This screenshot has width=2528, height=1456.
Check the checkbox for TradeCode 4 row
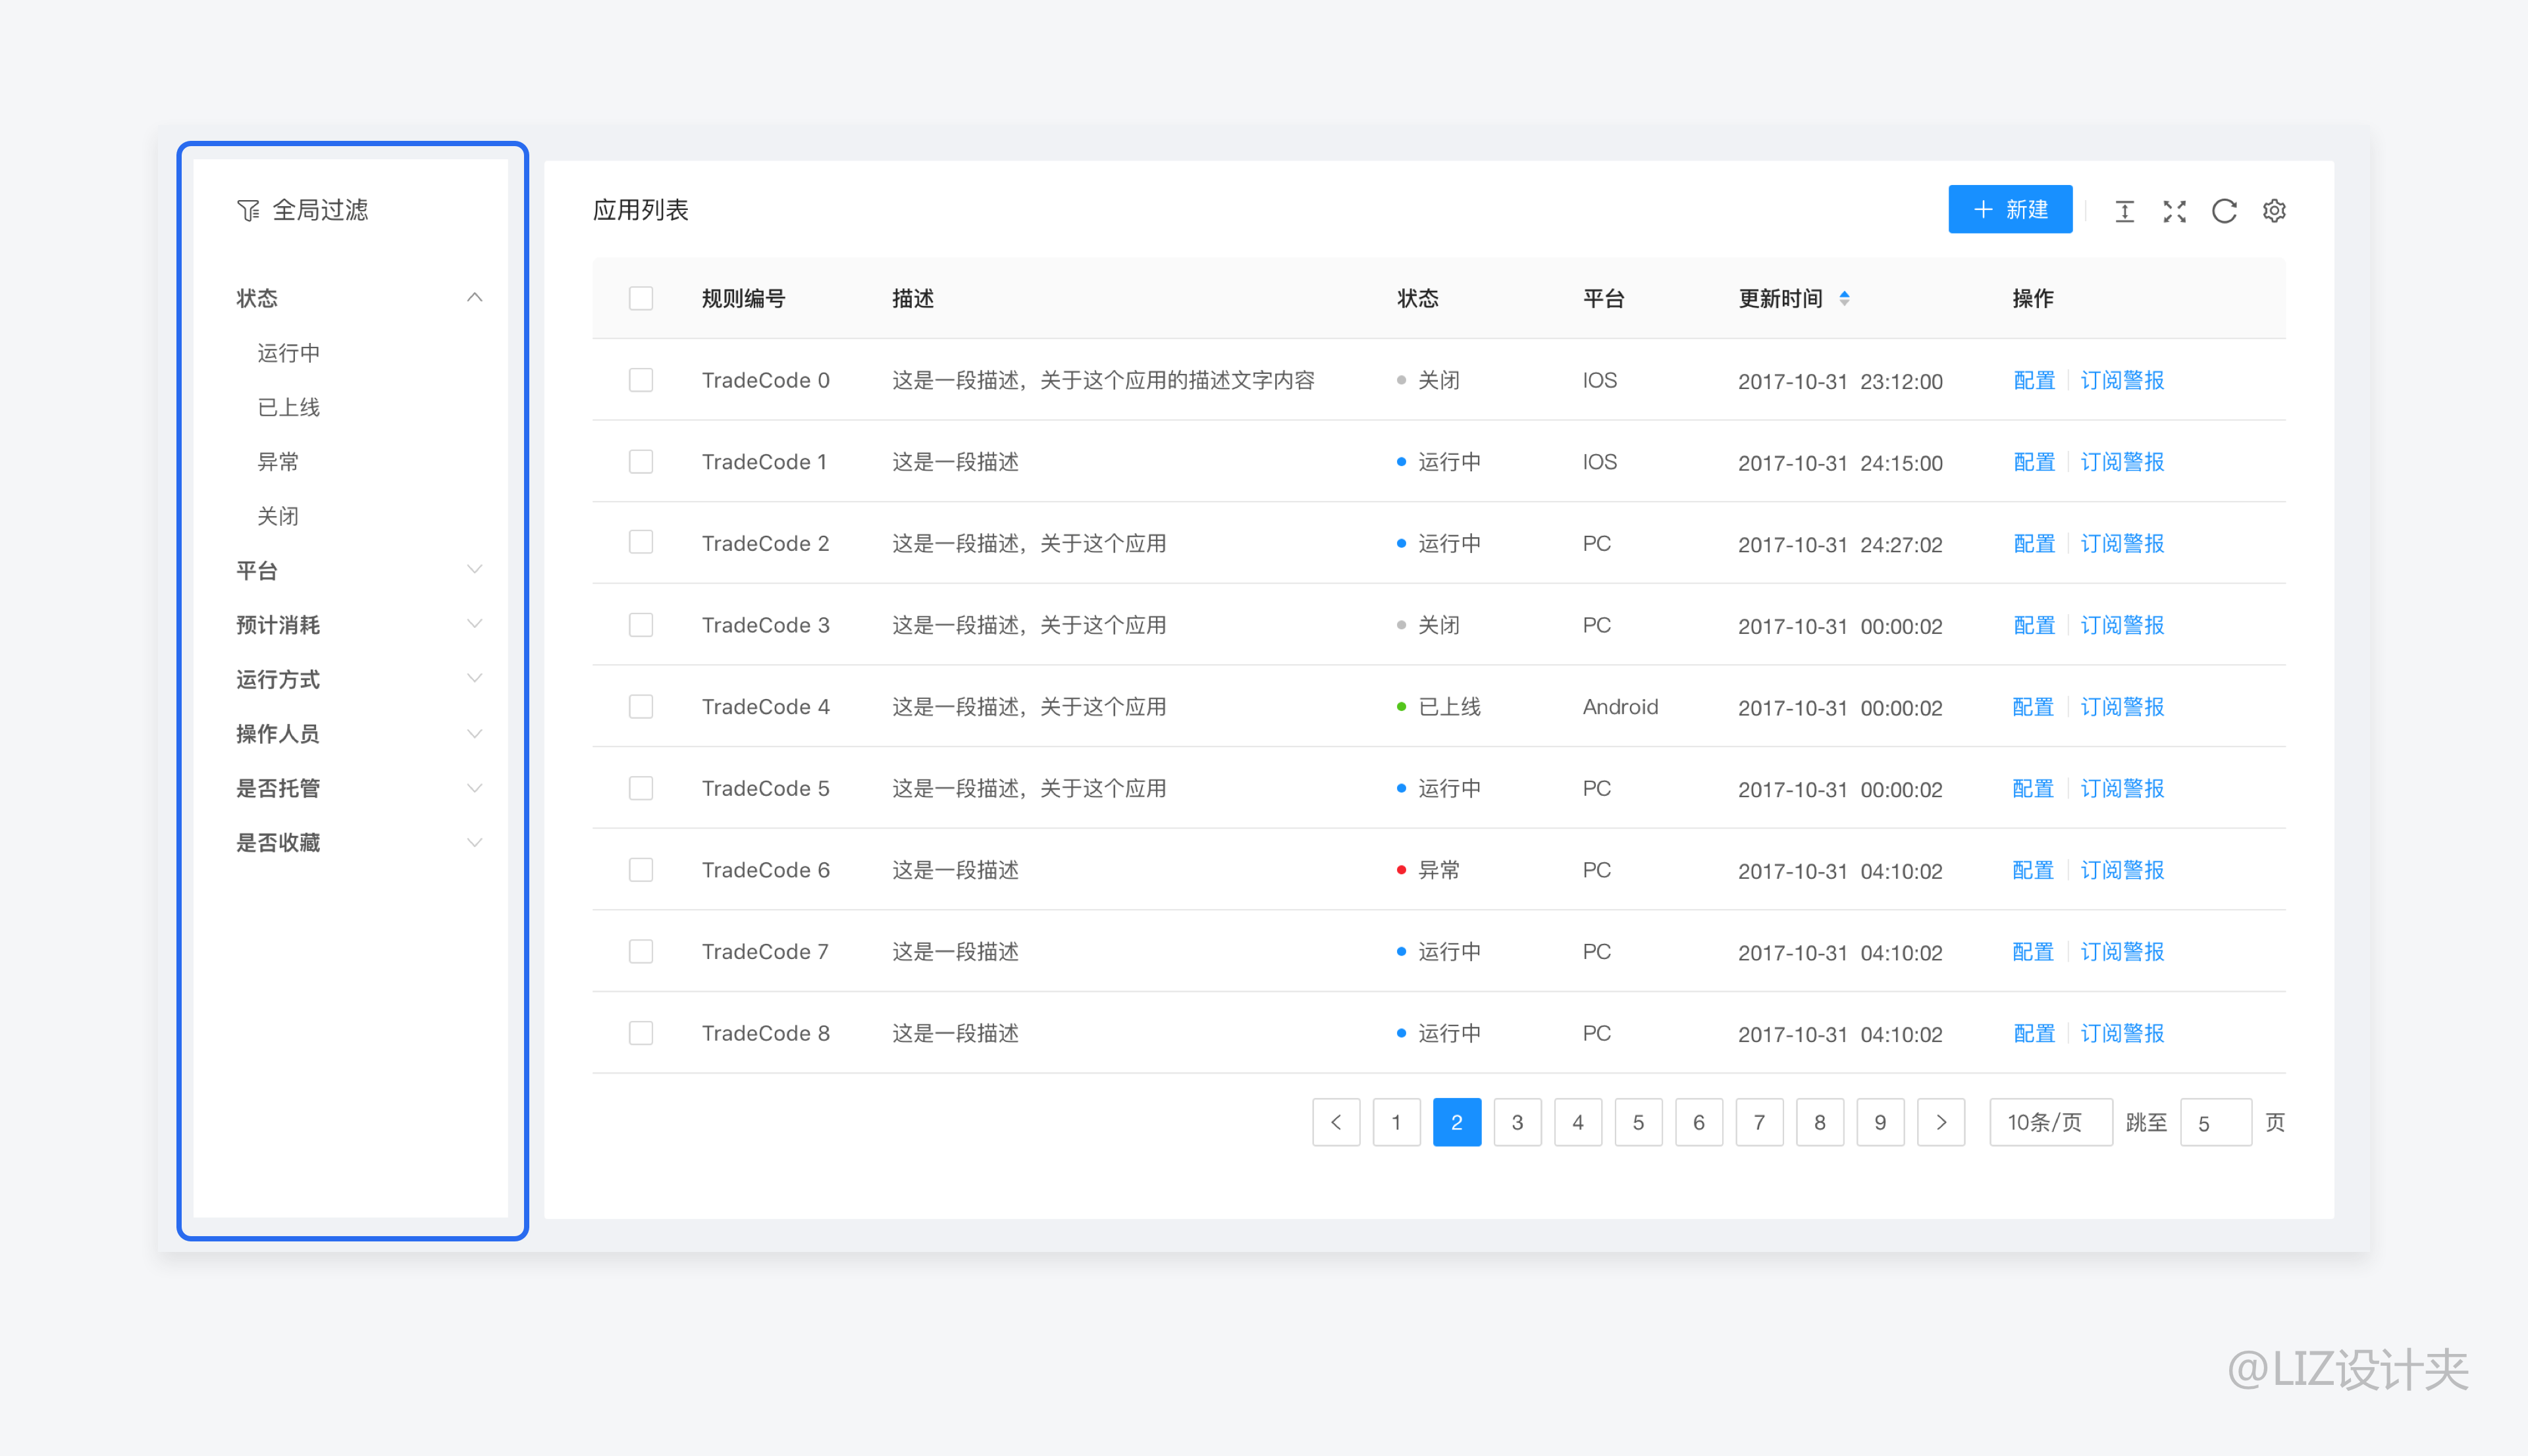click(641, 706)
